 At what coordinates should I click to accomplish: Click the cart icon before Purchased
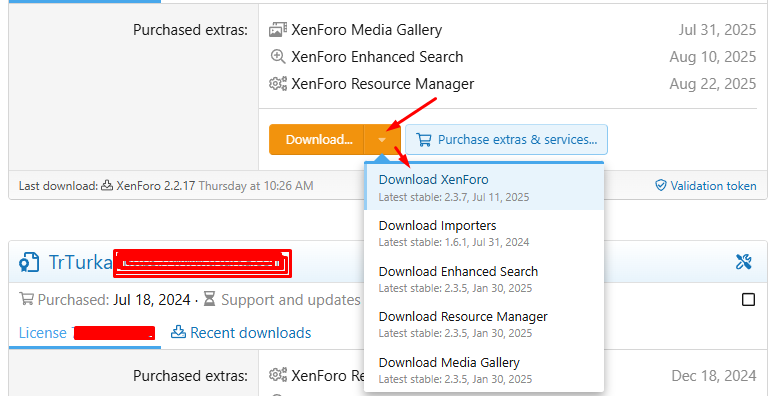tap(27, 299)
